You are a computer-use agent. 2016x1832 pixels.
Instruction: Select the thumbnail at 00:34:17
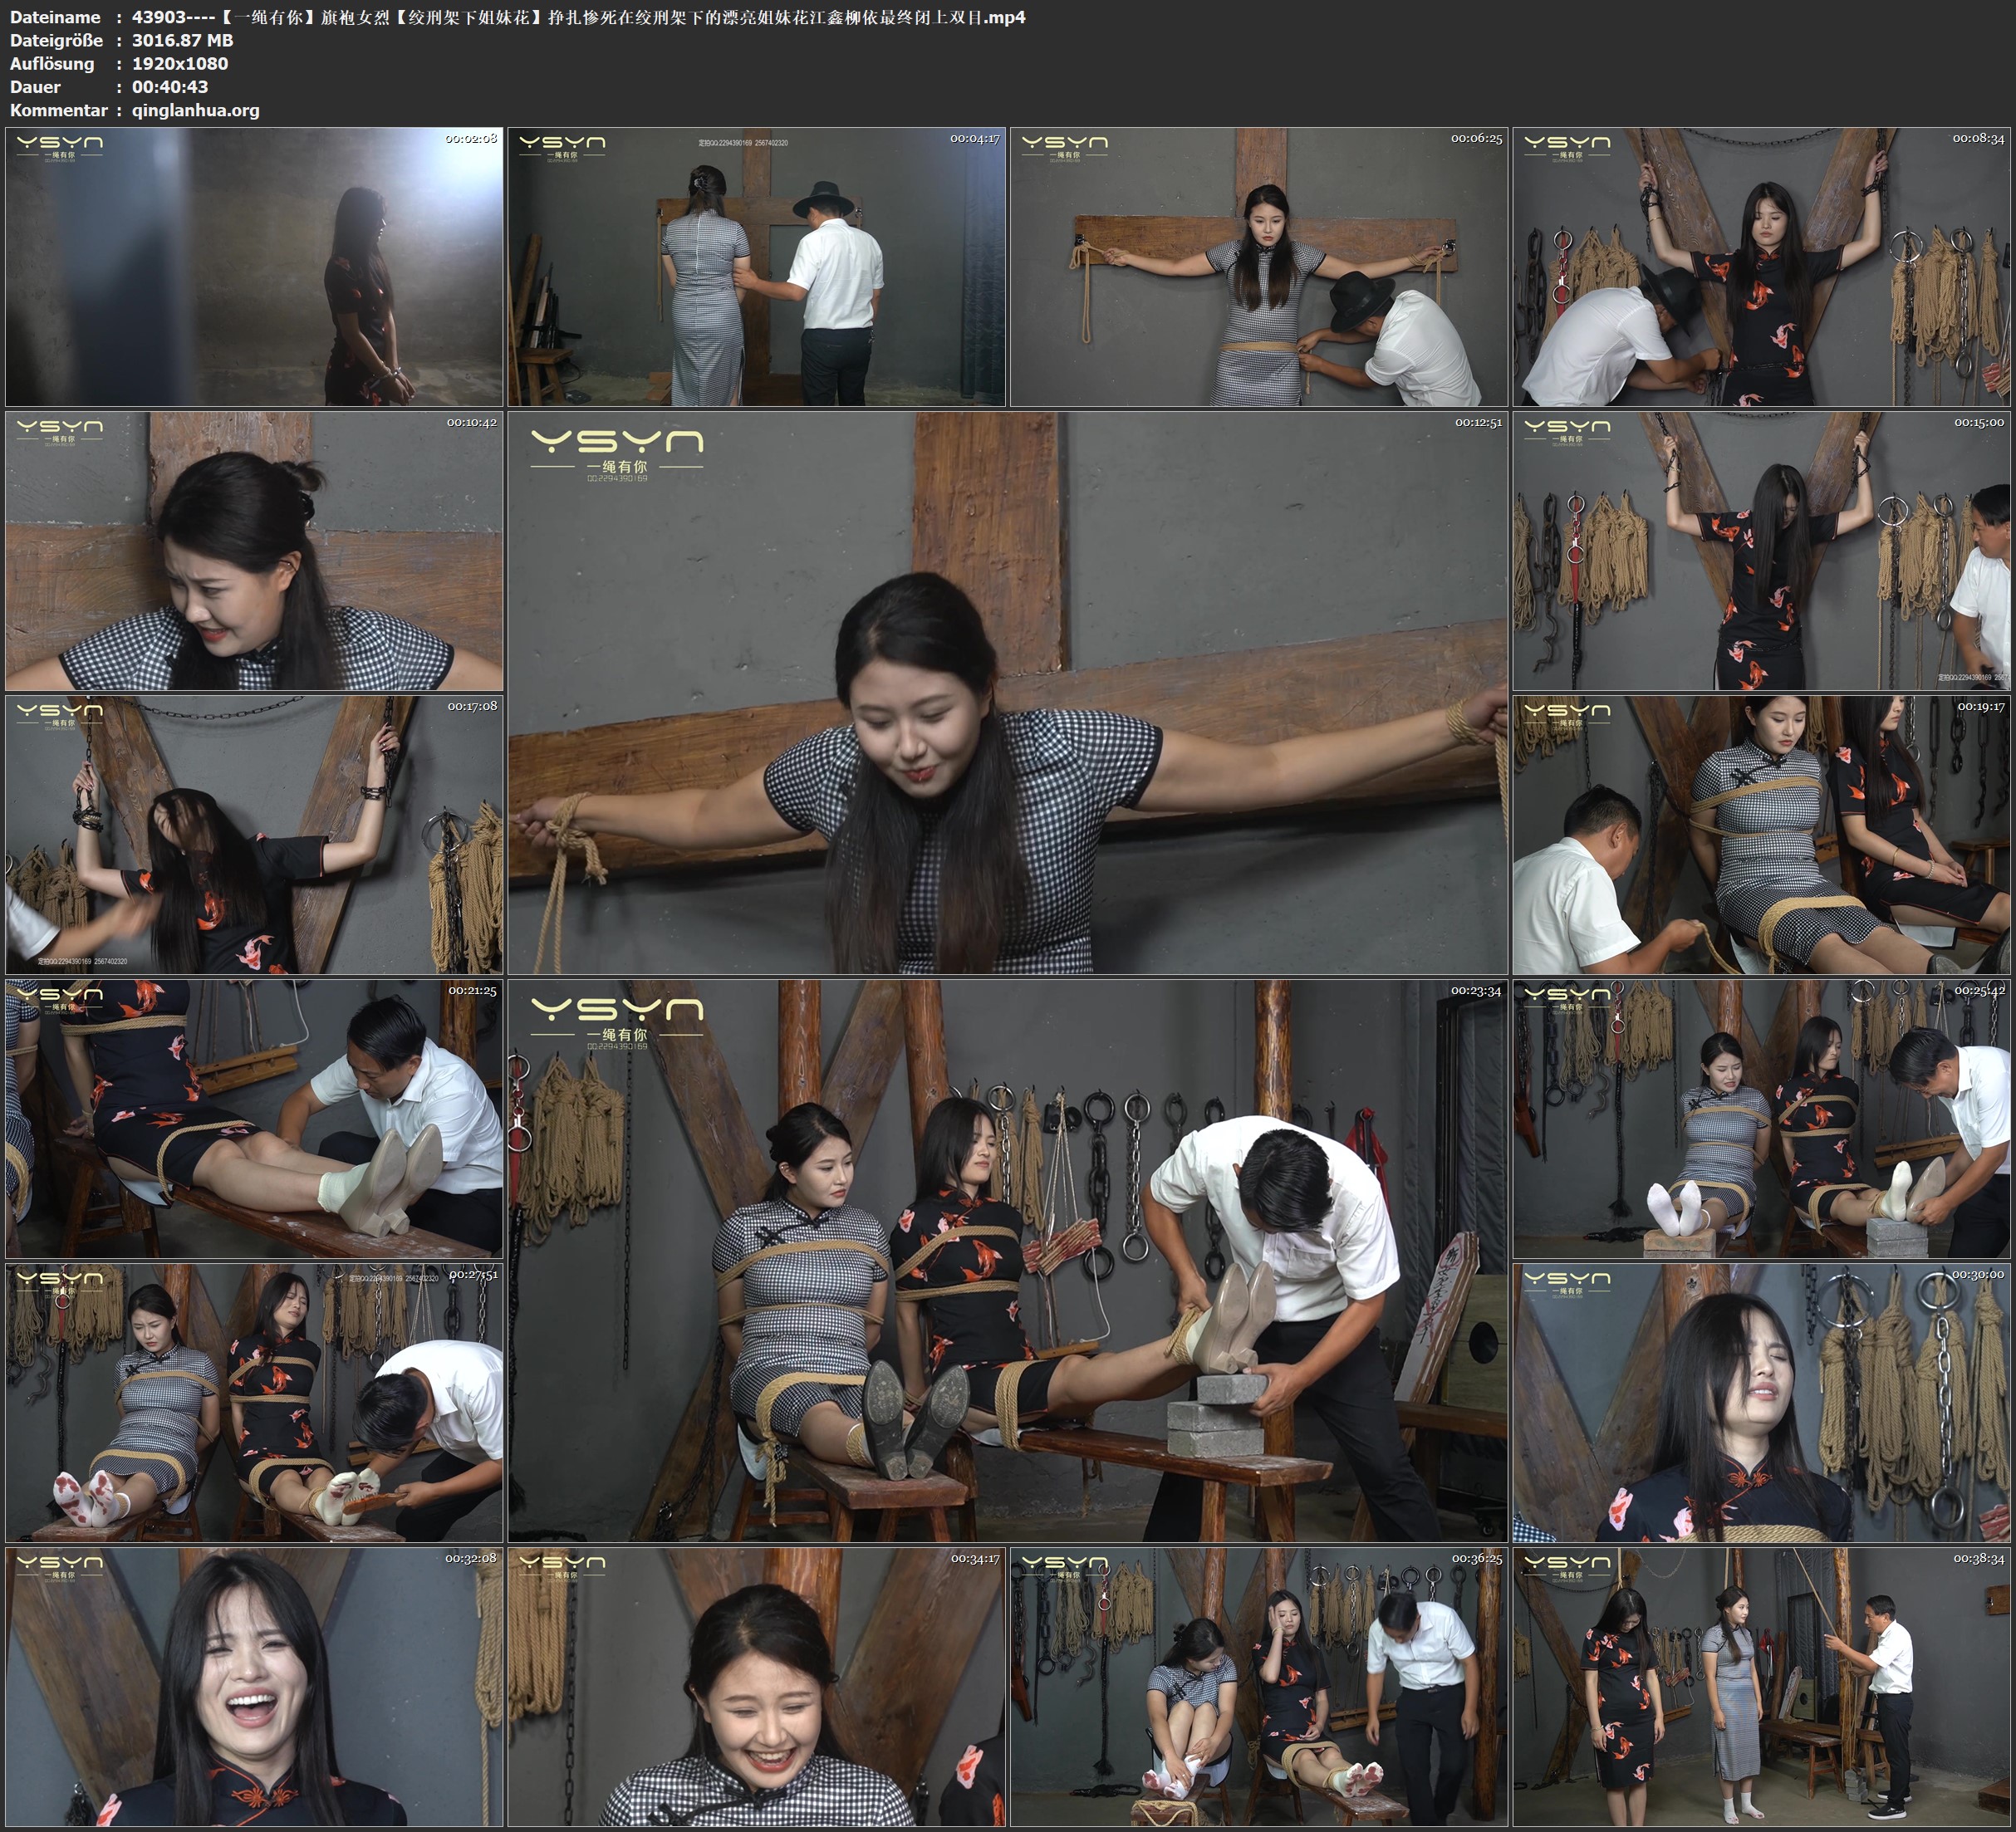(757, 1686)
